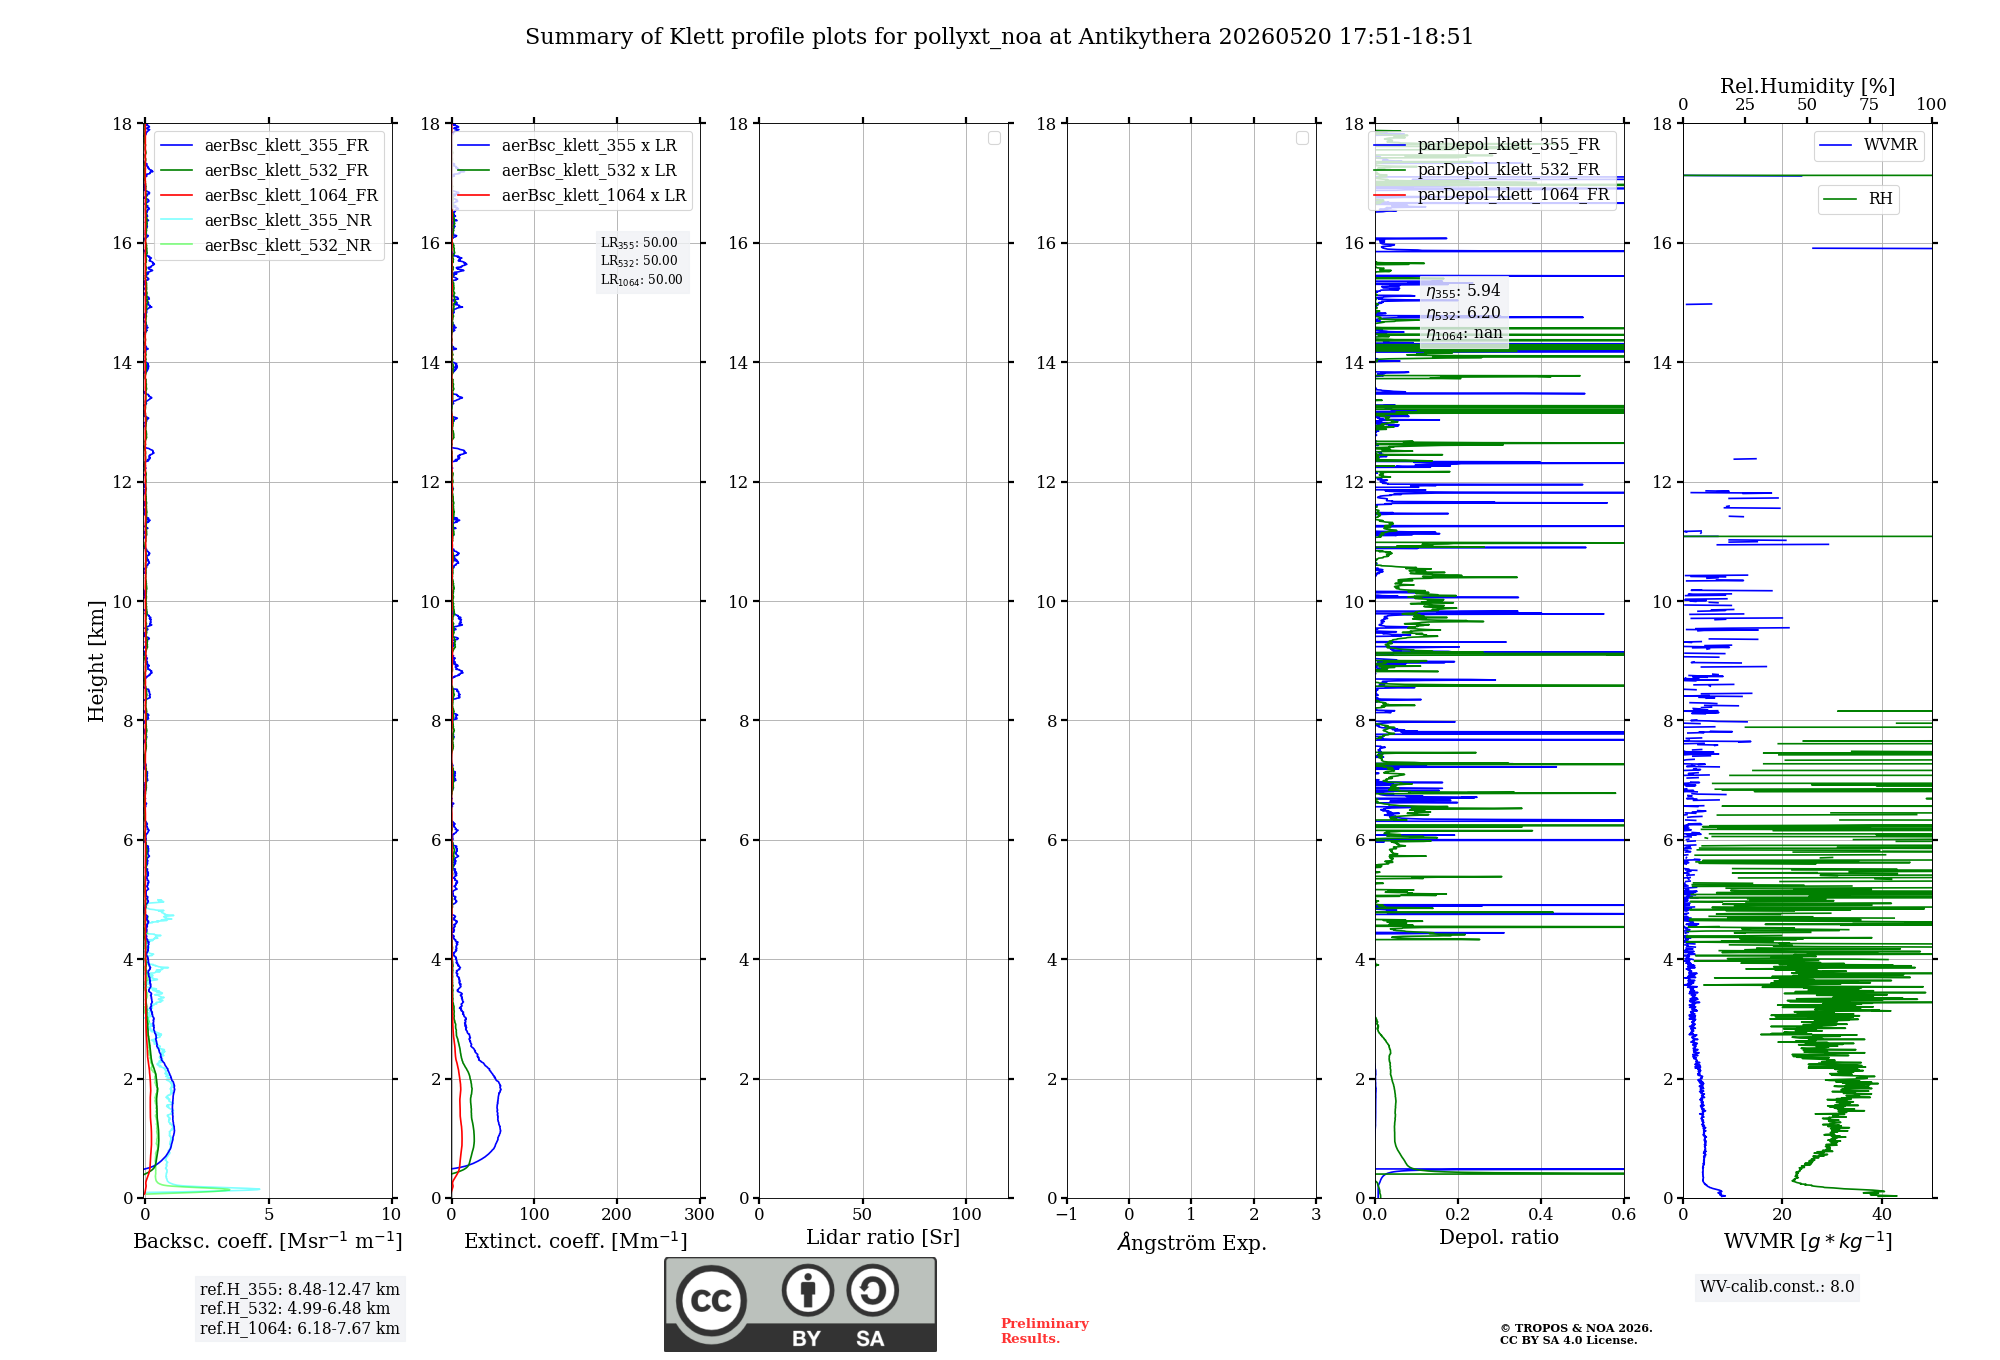Click the 0.6 tick on Depol. ratio axis
Image resolution: width=2000 pixels, height=1360 pixels.
[1624, 1215]
